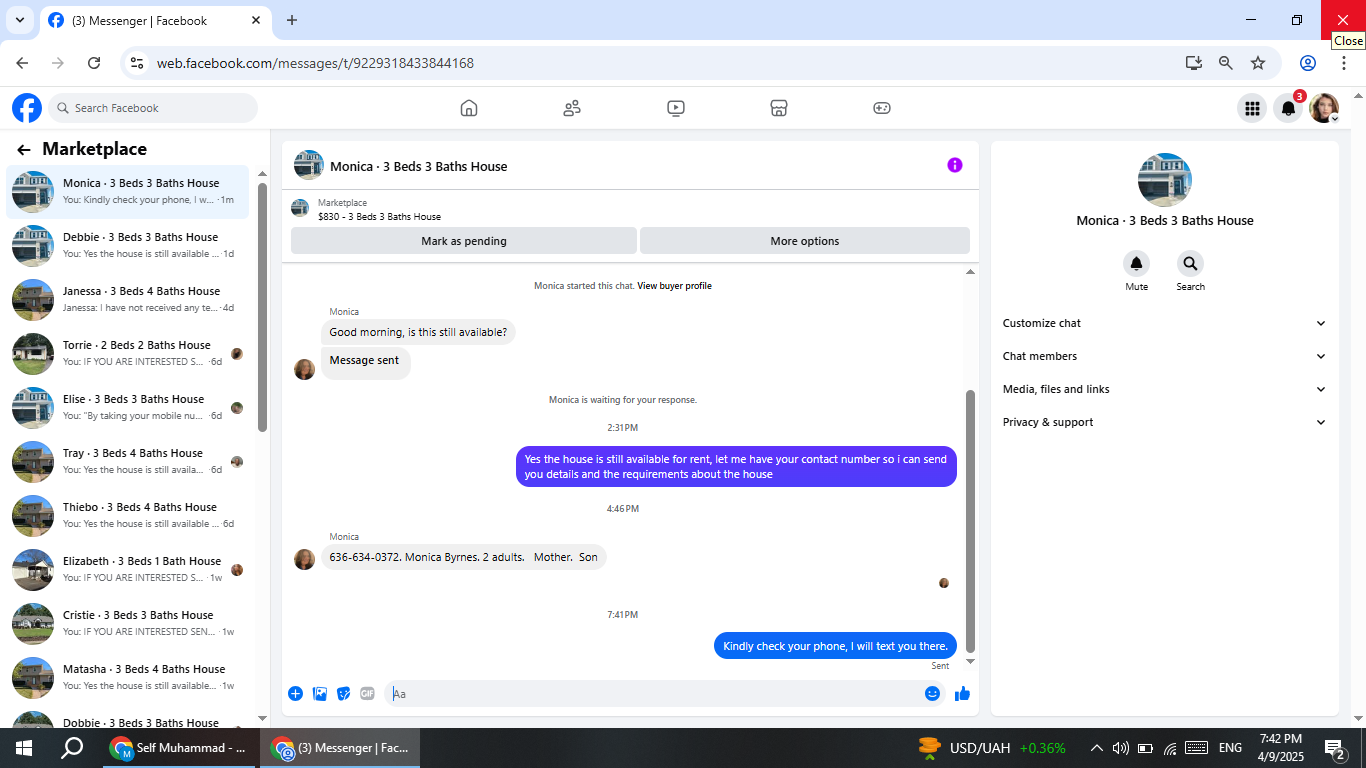Click the Search Facebook field
Image resolution: width=1366 pixels, height=768 pixels.
153,108
